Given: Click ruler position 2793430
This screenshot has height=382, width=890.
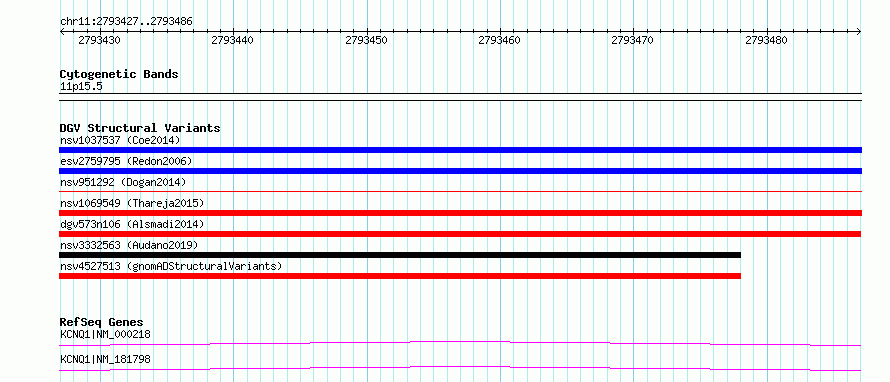Looking at the screenshot, I should [x=99, y=40].
